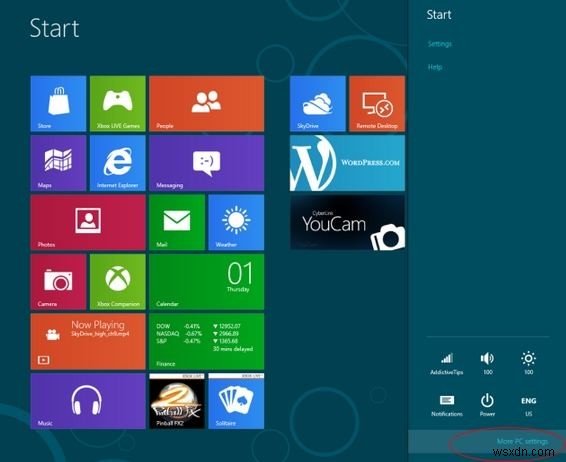Screen dimensions: 566x462
Task: Open the Now Playing video tile
Action: [88, 341]
